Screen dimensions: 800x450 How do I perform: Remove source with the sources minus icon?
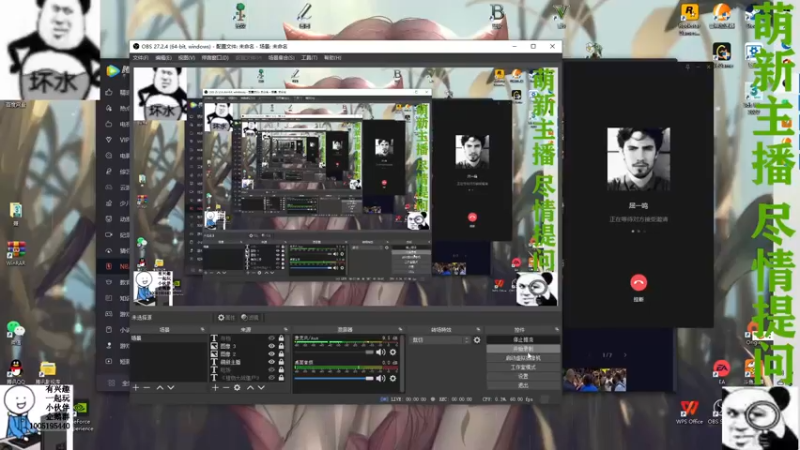tap(226, 388)
